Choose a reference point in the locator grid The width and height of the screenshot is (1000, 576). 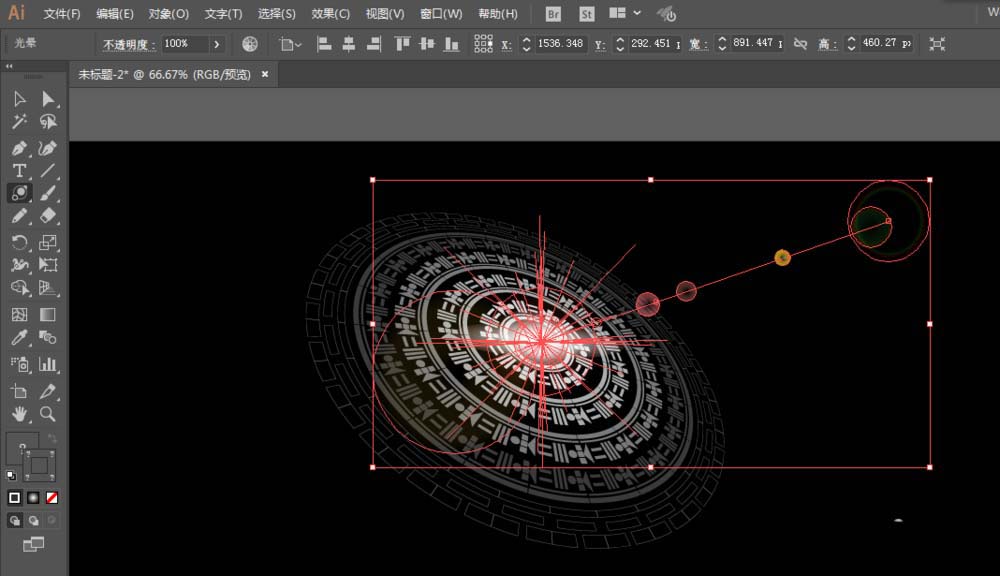point(483,43)
